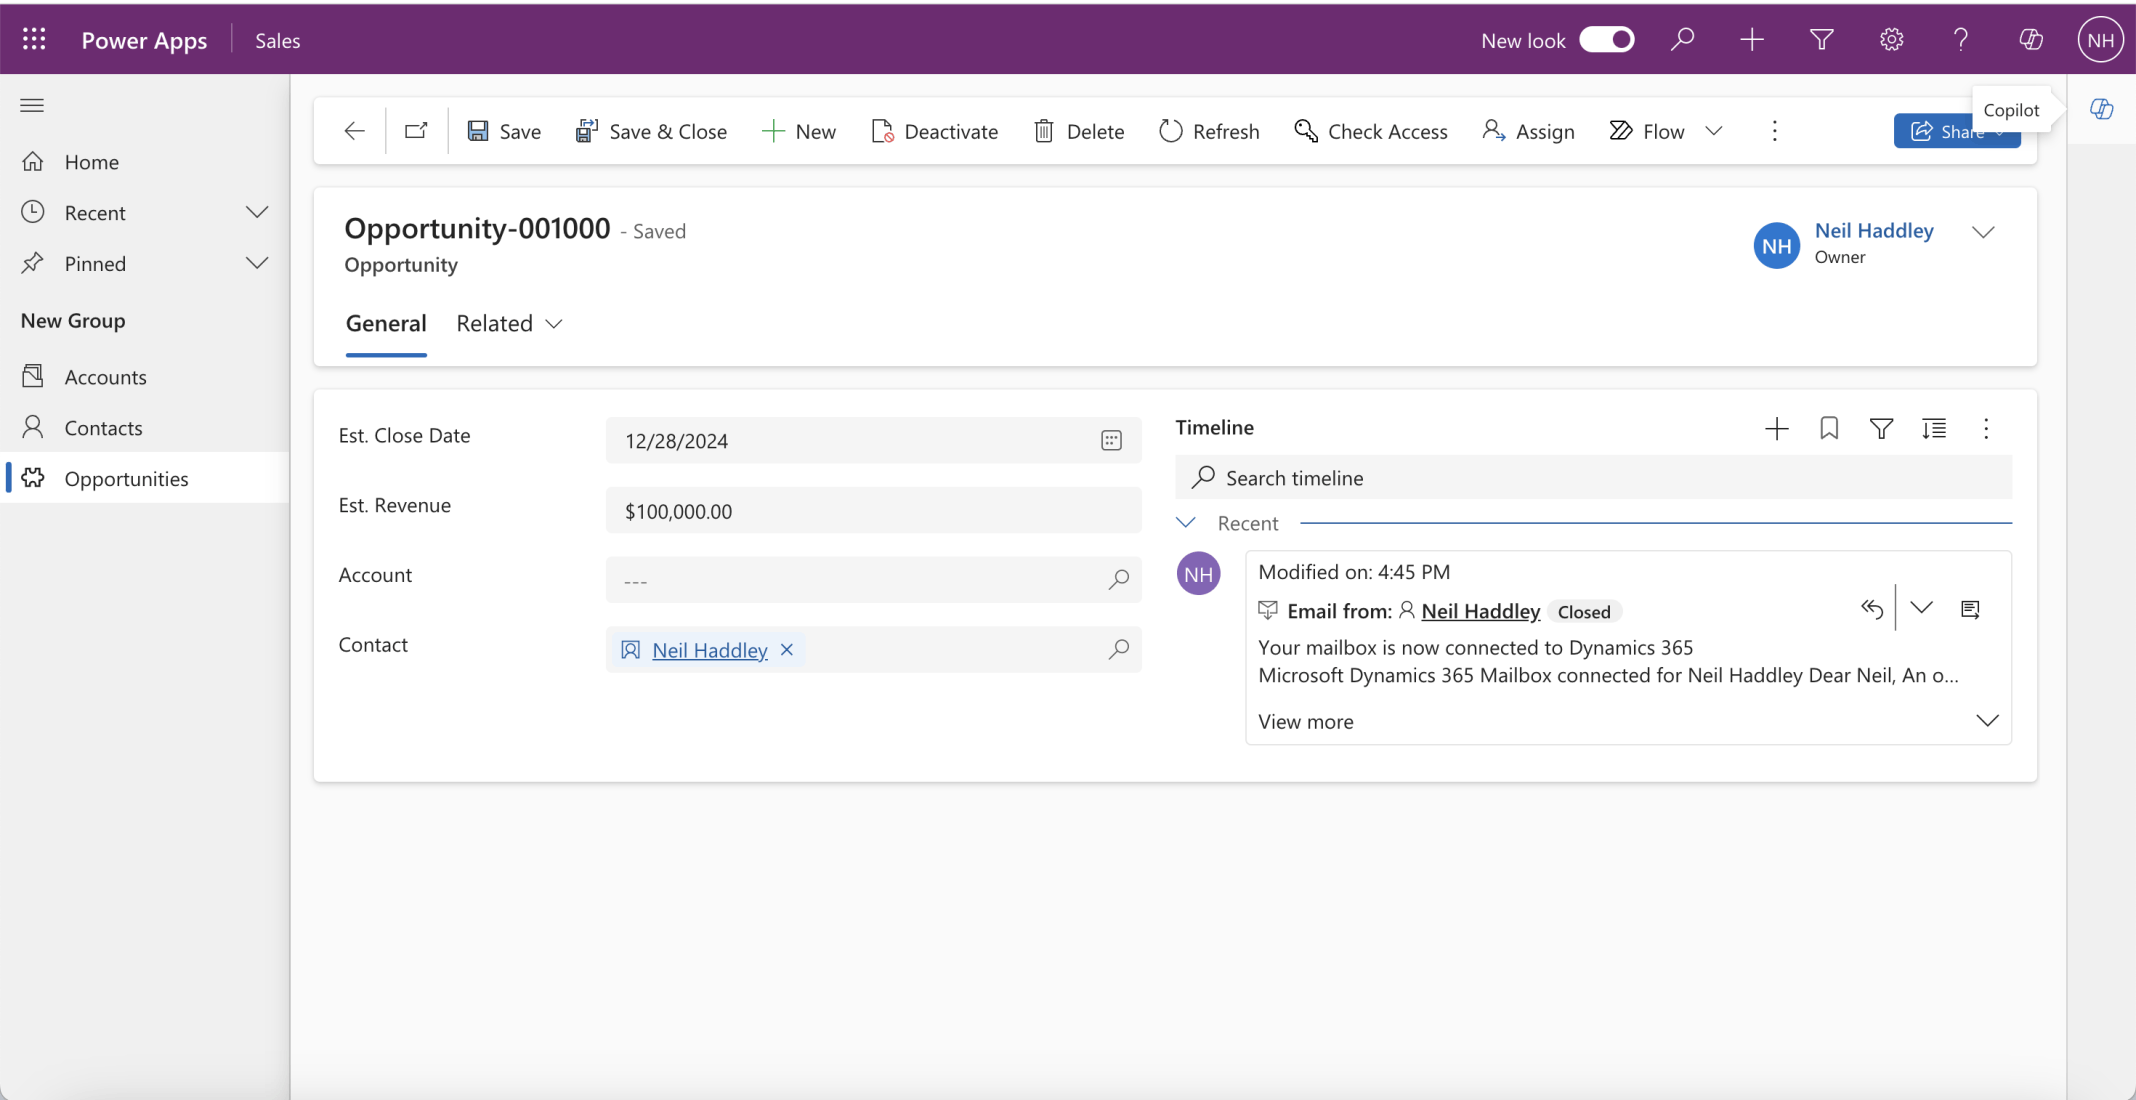
Task: Open the date picker for Est. Close Date
Action: [1111, 440]
